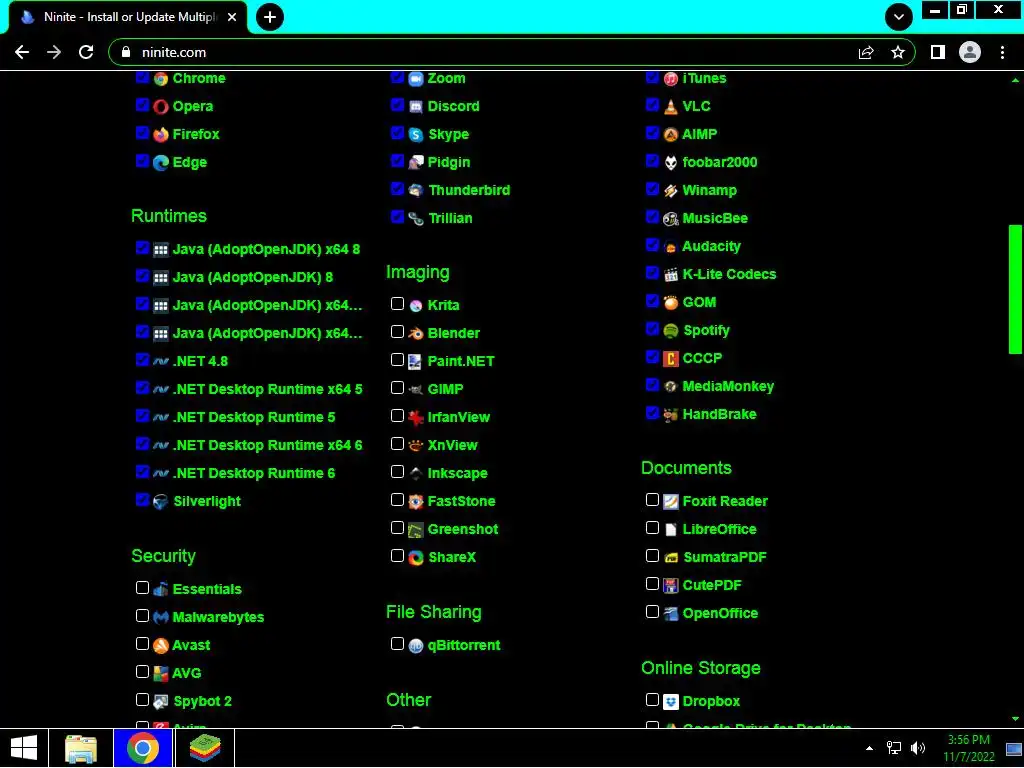Check the Essentials checkbox
1024x768 pixels.
tap(142, 588)
